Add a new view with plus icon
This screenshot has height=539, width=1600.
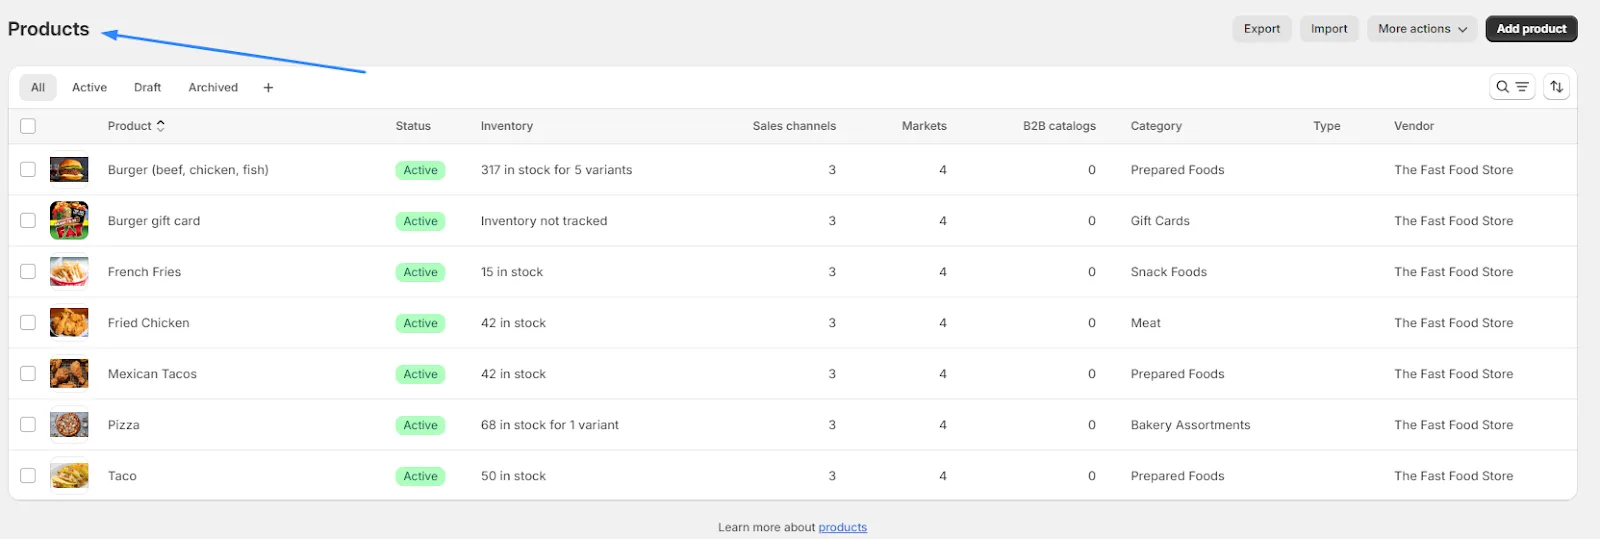[x=268, y=88]
